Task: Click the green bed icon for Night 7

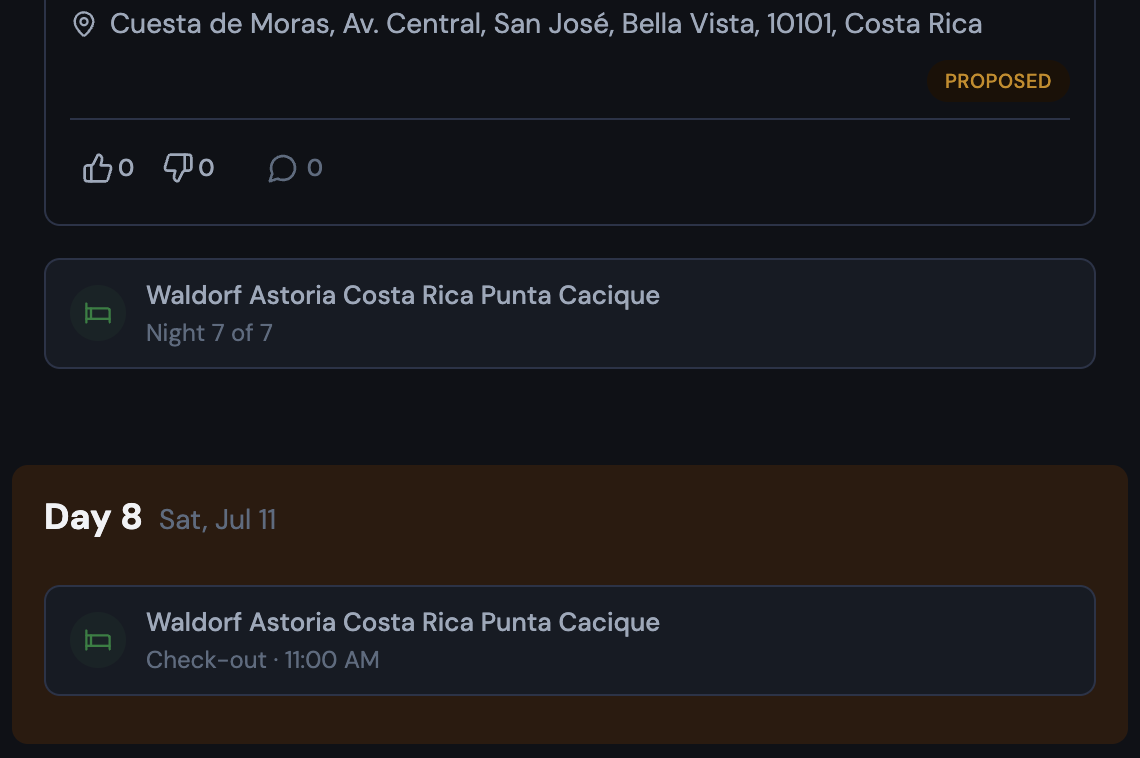Action: pos(97,313)
